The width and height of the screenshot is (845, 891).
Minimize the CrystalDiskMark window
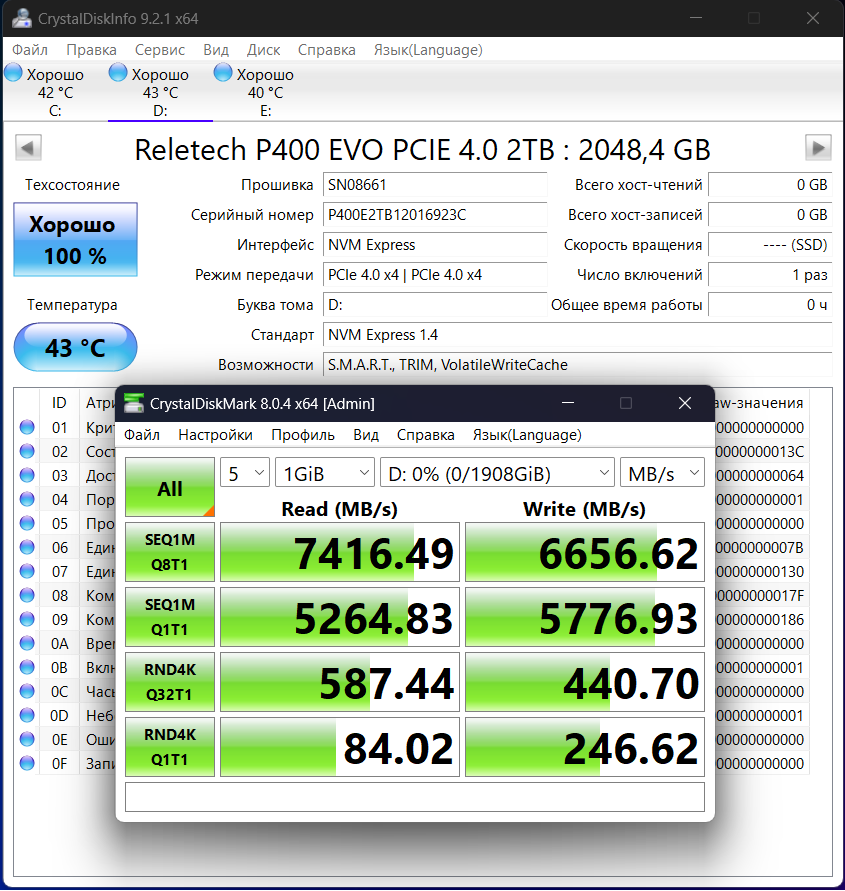coord(568,403)
